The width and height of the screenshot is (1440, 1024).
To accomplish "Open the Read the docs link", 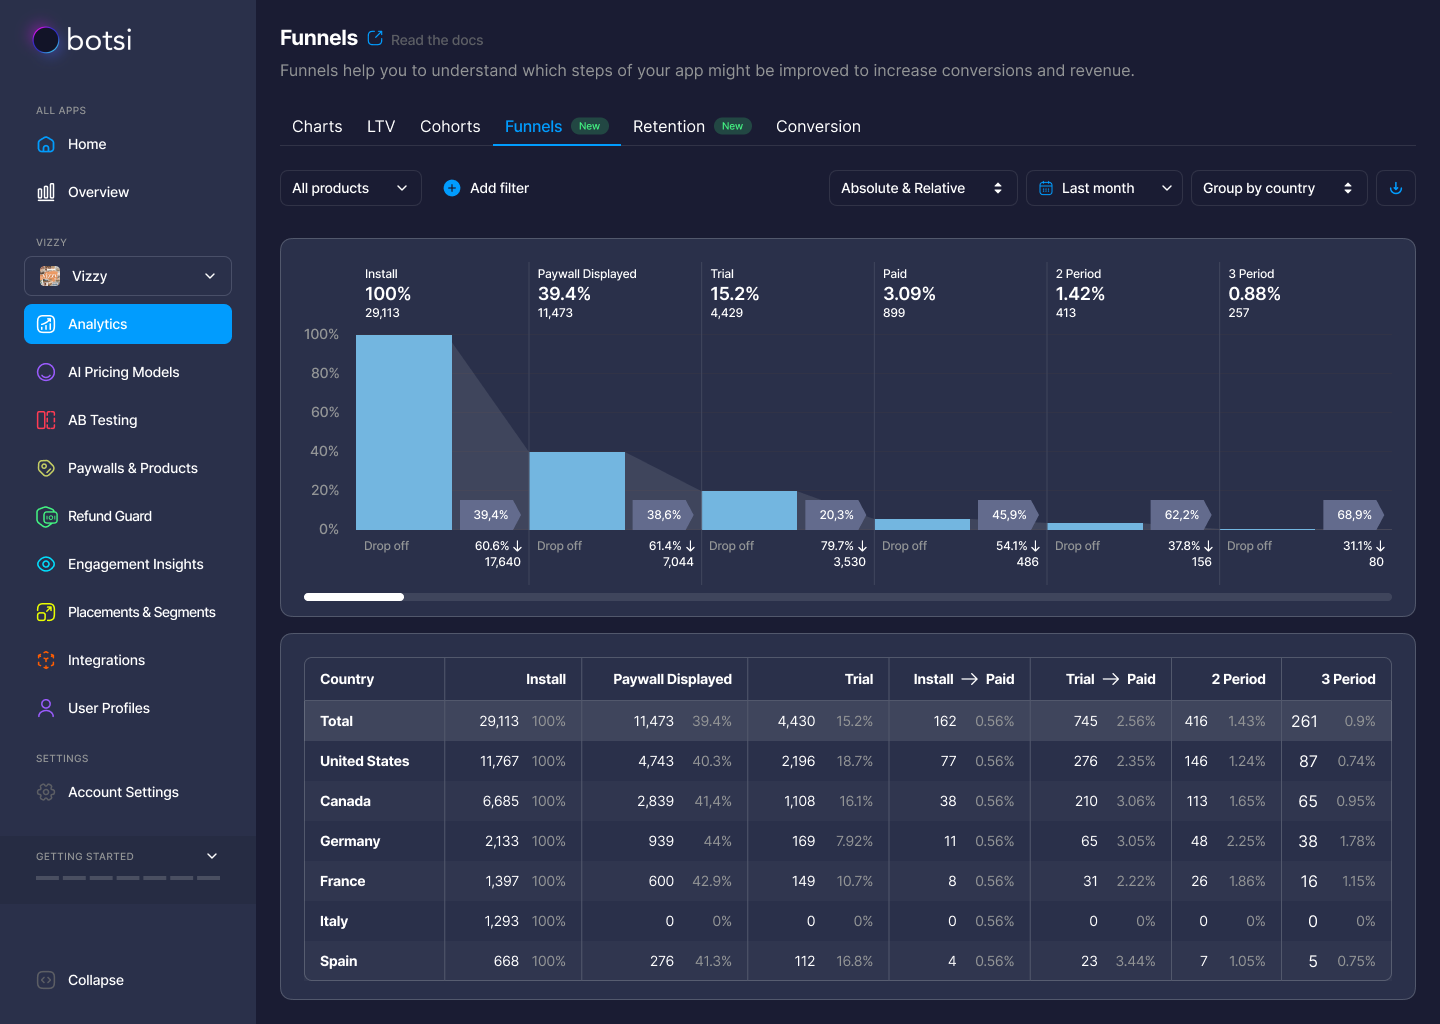I will [436, 40].
